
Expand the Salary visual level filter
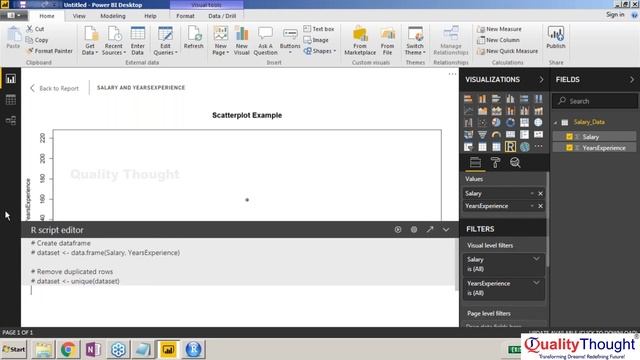tap(536, 259)
